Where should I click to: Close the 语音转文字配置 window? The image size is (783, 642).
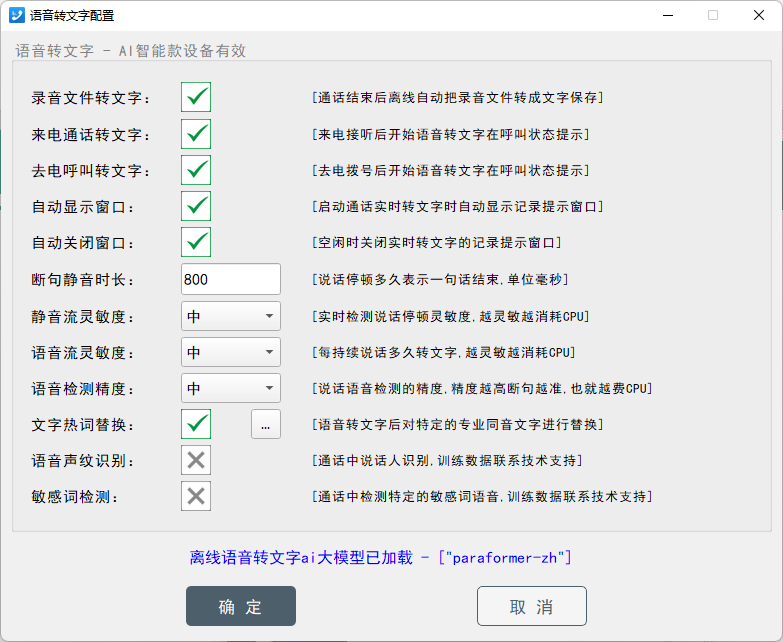coord(759,15)
